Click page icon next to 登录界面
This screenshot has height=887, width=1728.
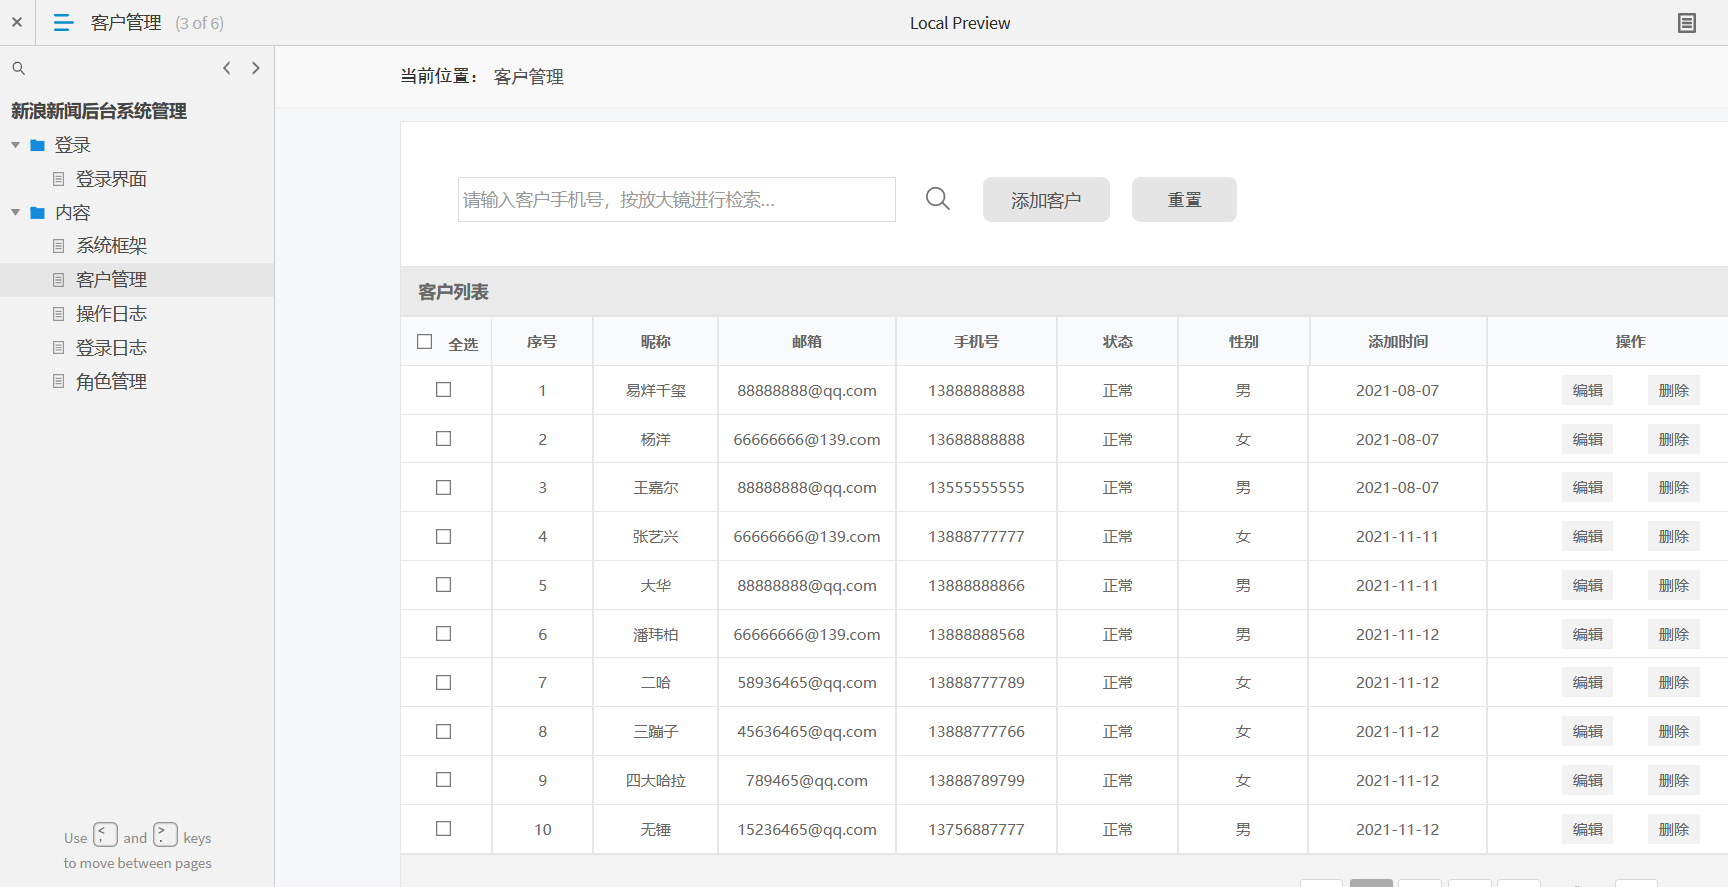[x=59, y=179]
